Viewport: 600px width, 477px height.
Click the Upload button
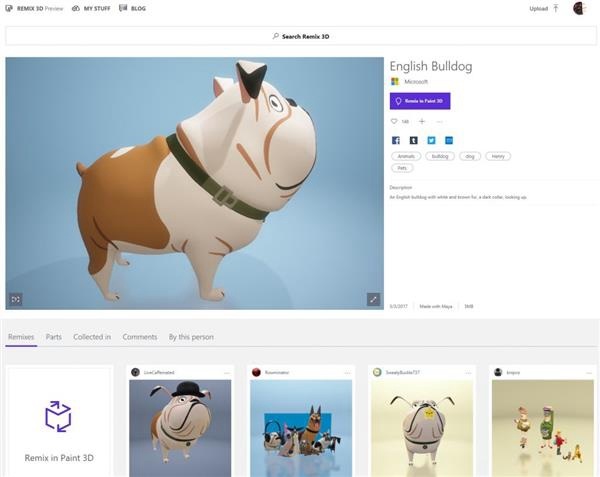pyautogui.click(x=544, y=8)
